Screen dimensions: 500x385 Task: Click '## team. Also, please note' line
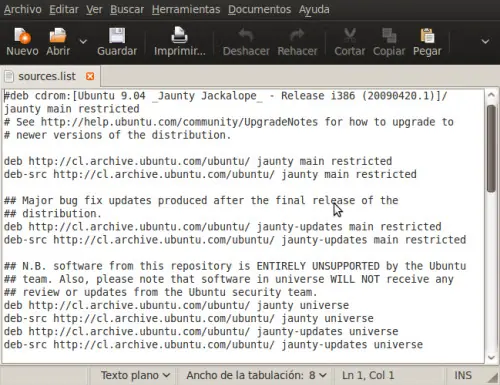coord(229,279)
